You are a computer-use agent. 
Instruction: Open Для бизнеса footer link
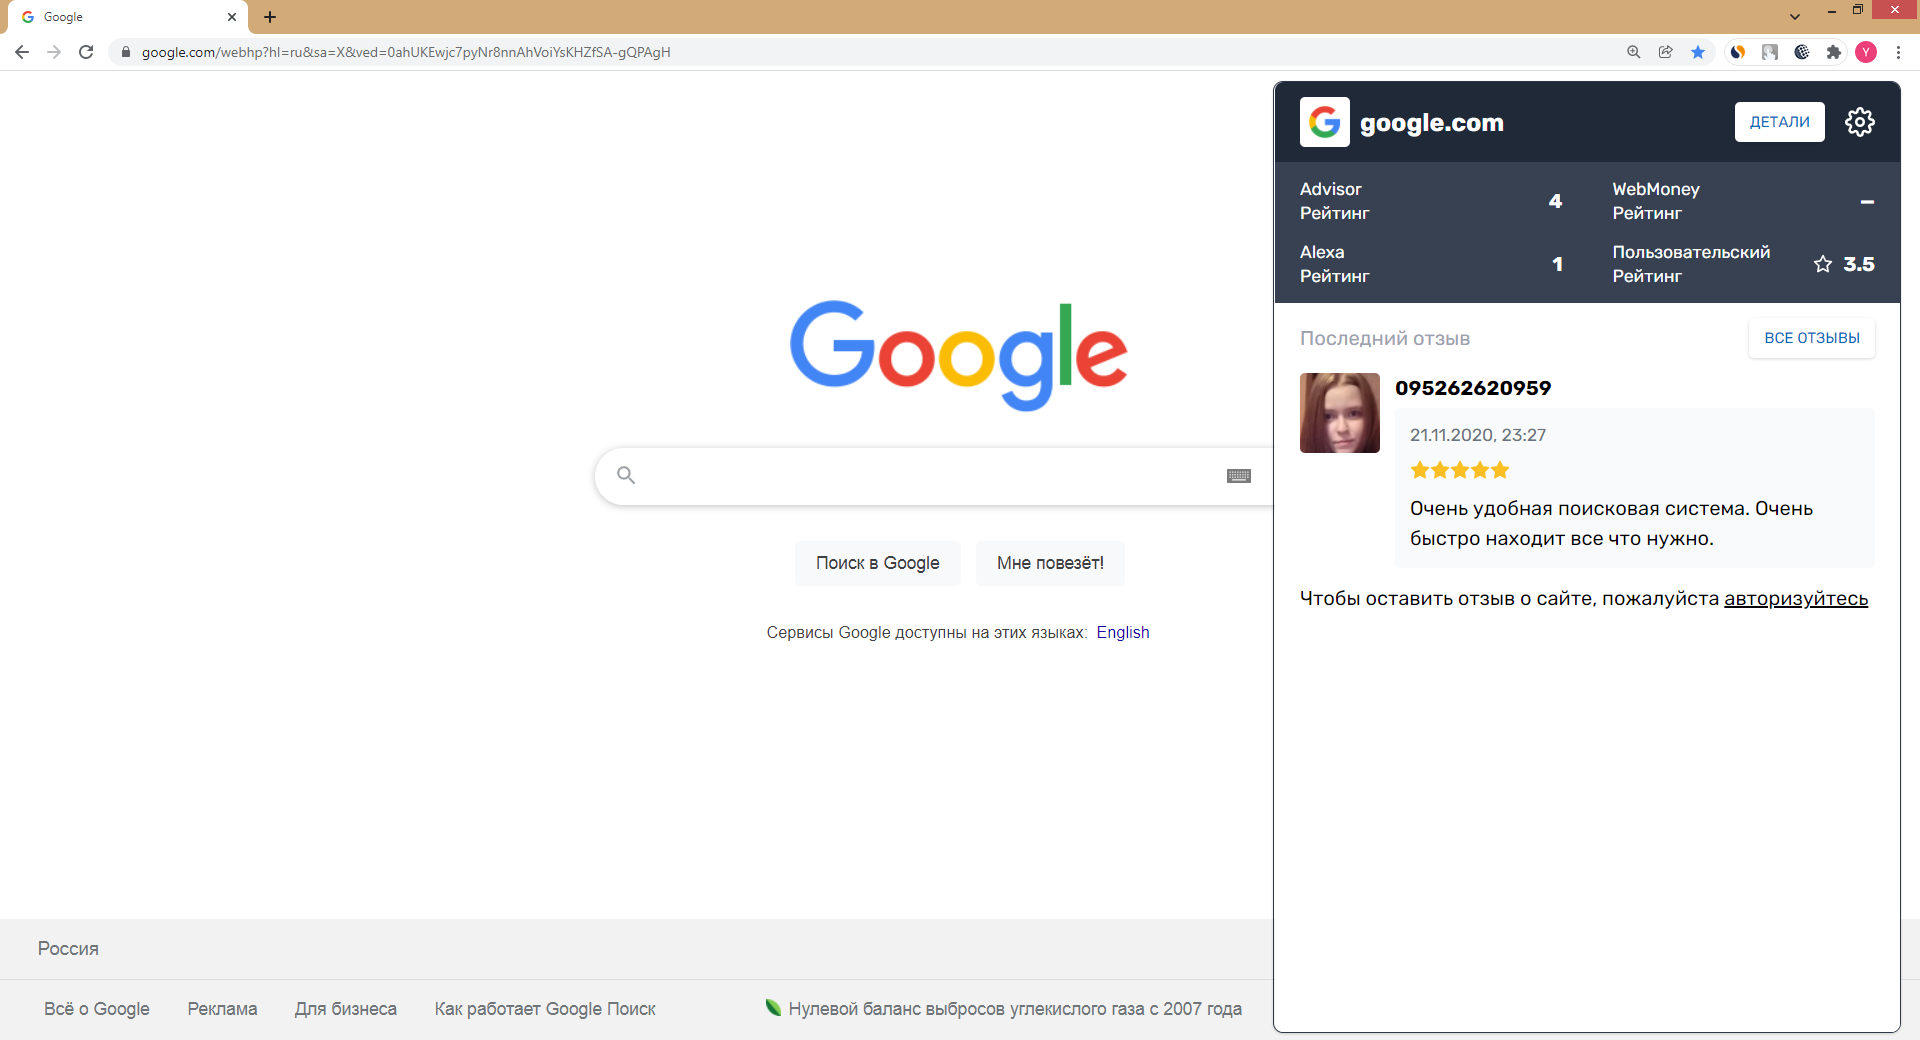(x=346, y=1009)
